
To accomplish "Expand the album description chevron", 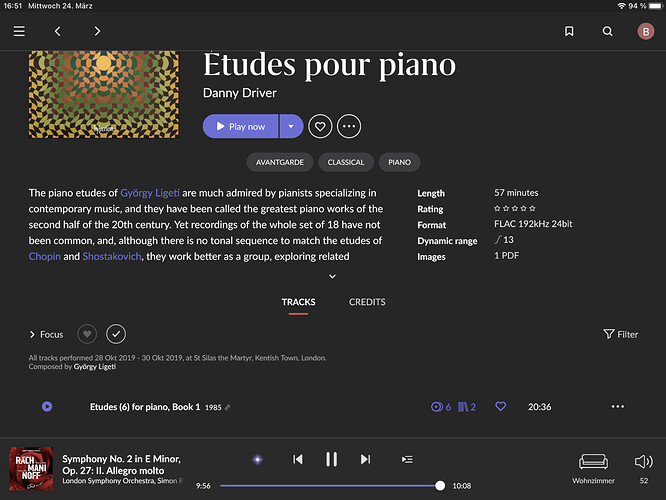I will [333, 277].
